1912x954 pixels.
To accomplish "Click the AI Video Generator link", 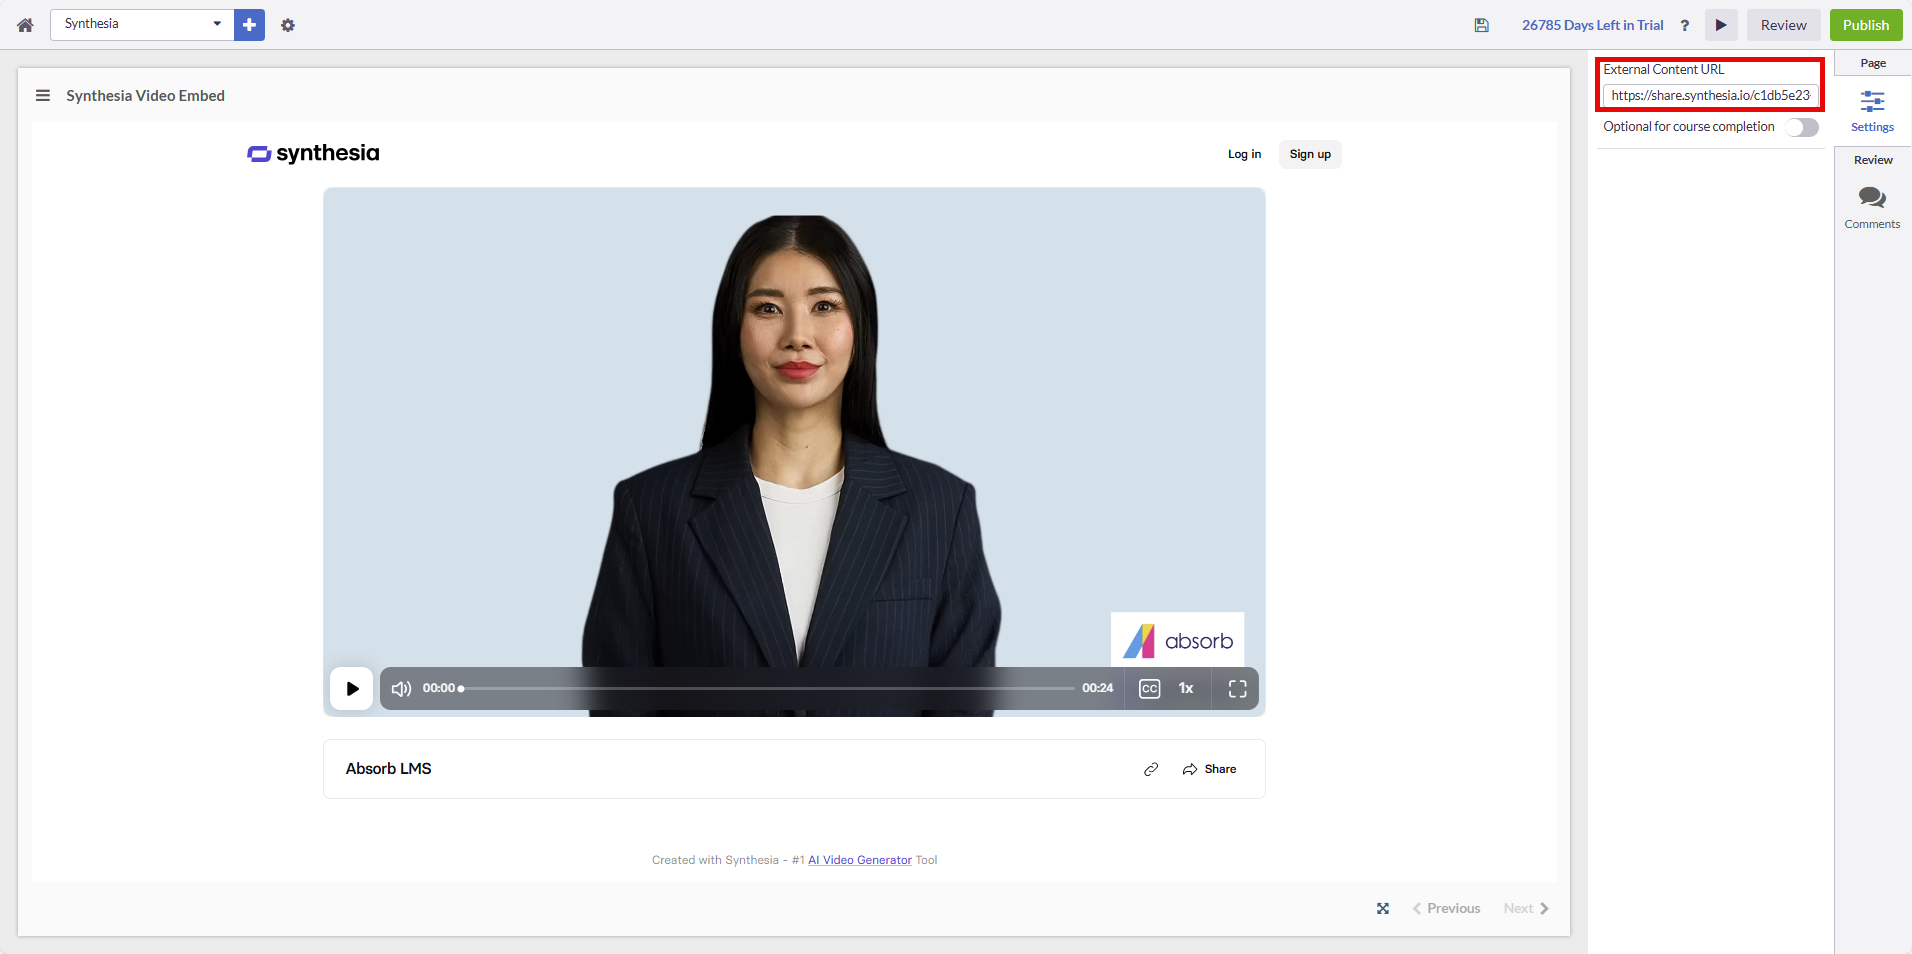I will click(859, 860).
